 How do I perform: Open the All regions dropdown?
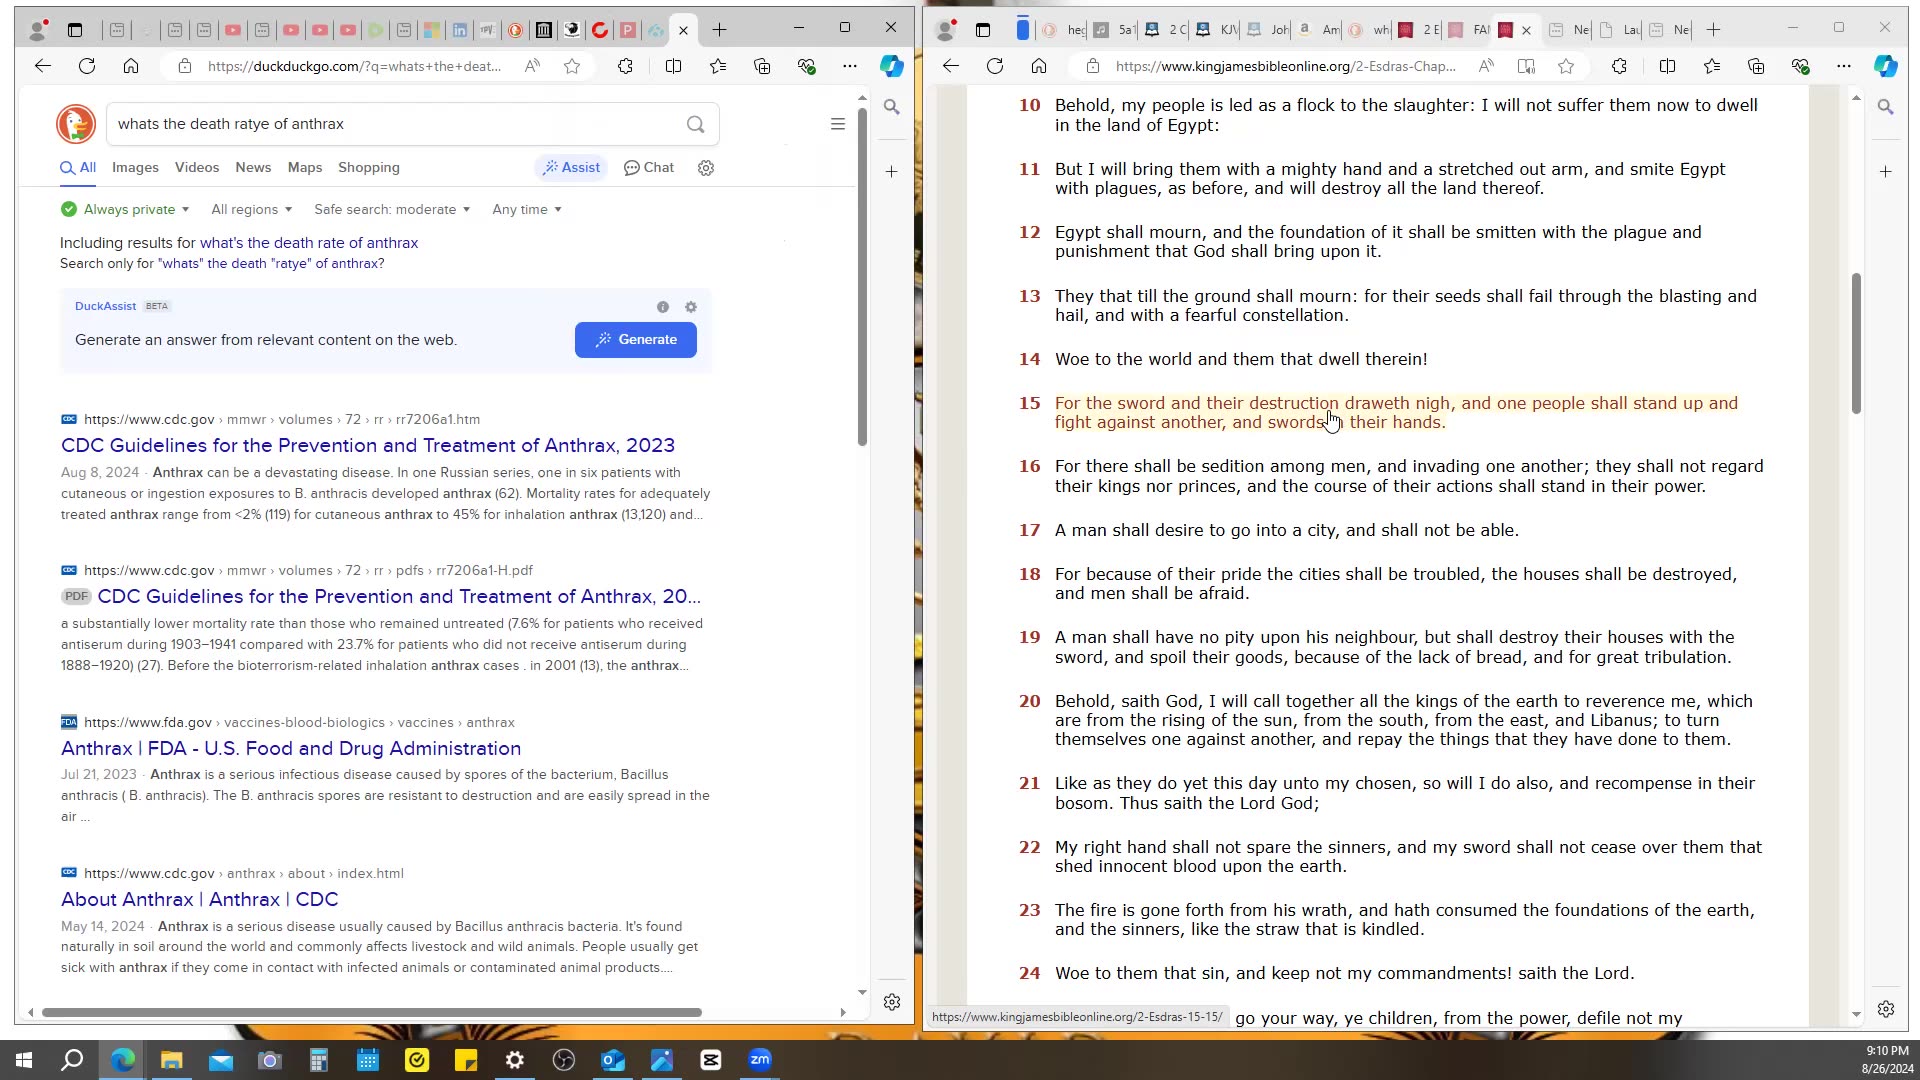[x=251, y=209]
